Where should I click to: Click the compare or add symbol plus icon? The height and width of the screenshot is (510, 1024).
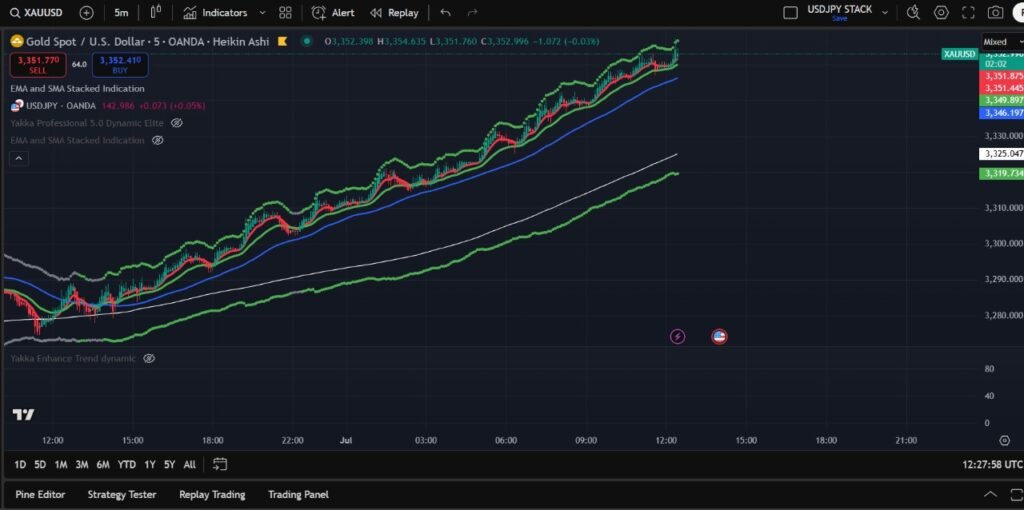coord(86,13)
